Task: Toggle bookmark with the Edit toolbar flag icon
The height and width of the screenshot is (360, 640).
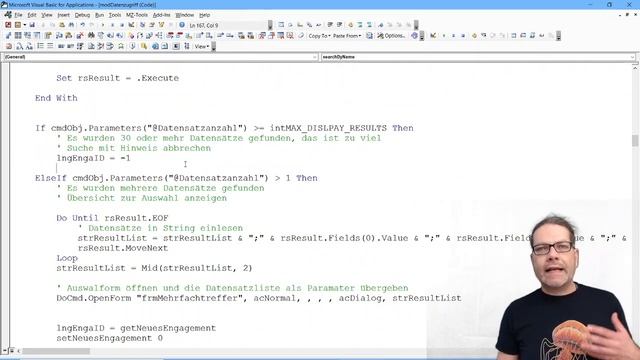Action: click(x=380, y=25)
